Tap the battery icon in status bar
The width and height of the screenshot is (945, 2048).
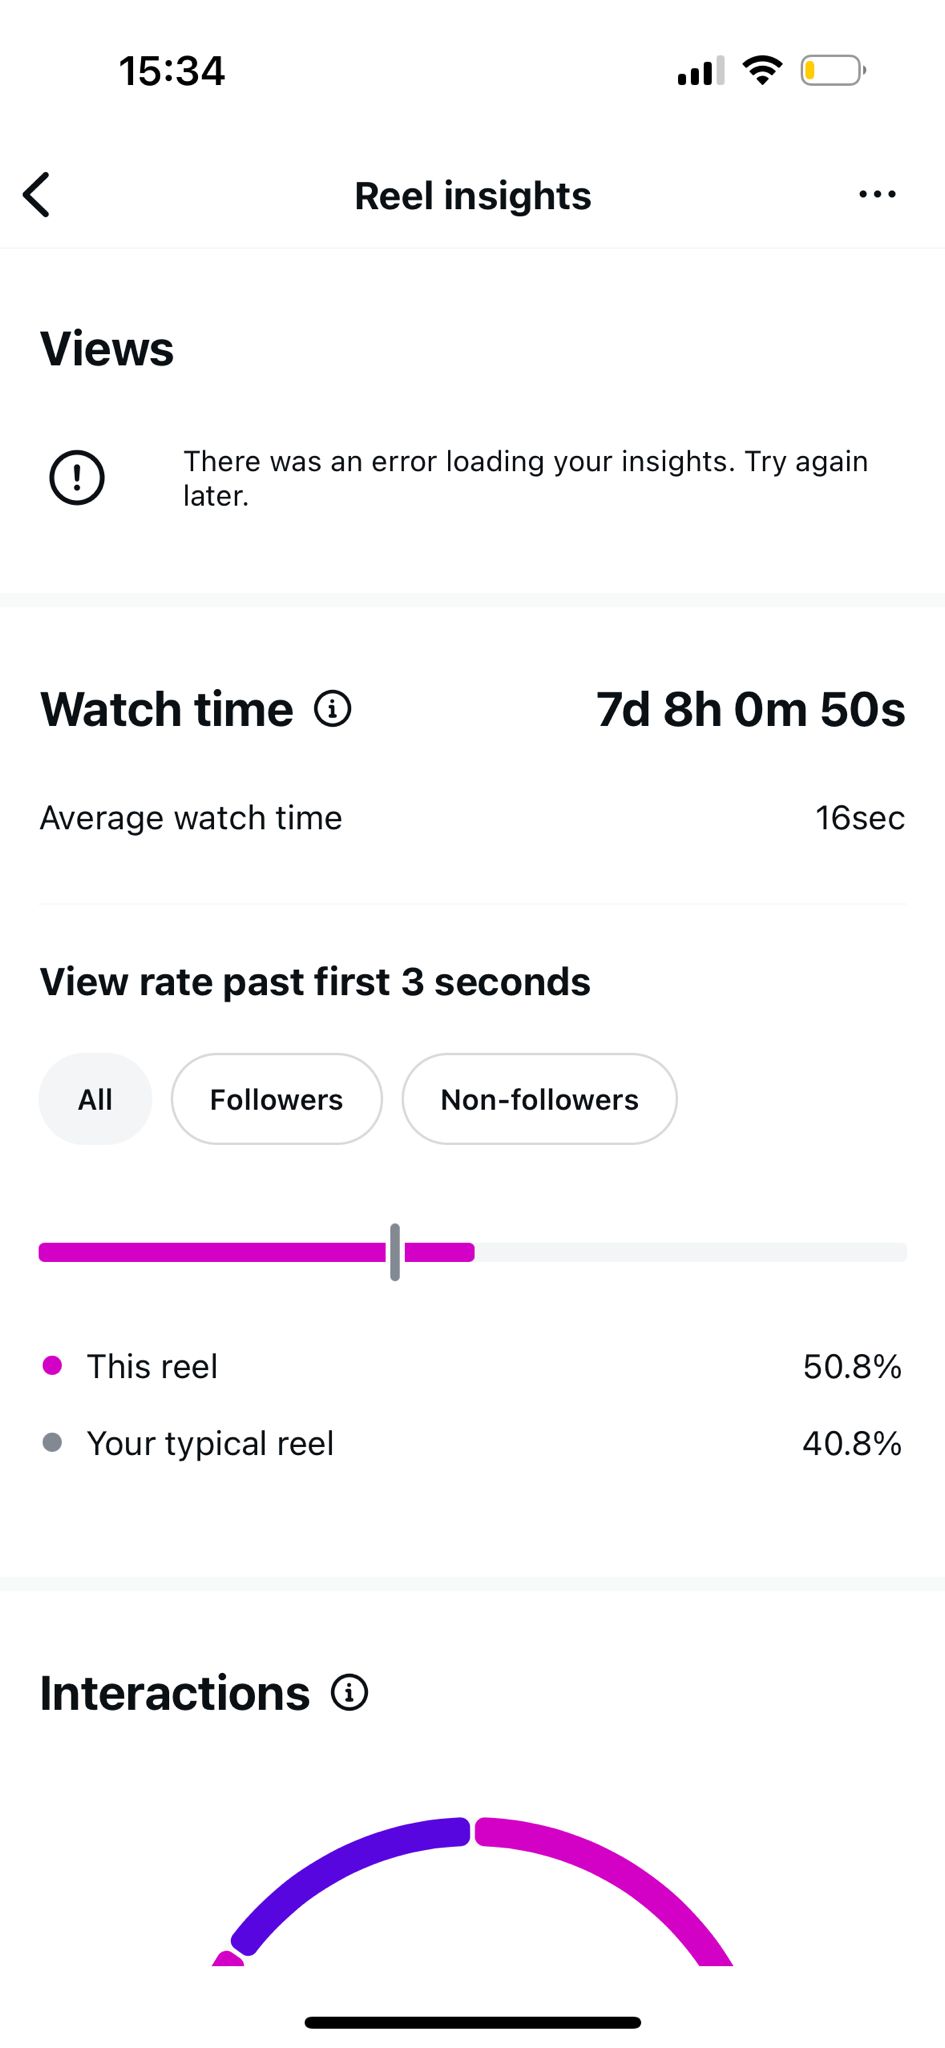832,71
